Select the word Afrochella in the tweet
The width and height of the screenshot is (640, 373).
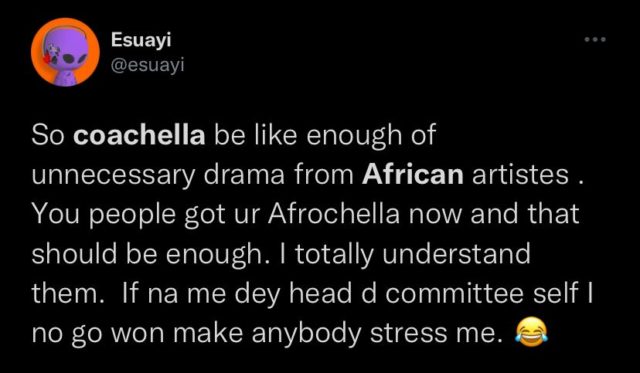coord(334,214)
